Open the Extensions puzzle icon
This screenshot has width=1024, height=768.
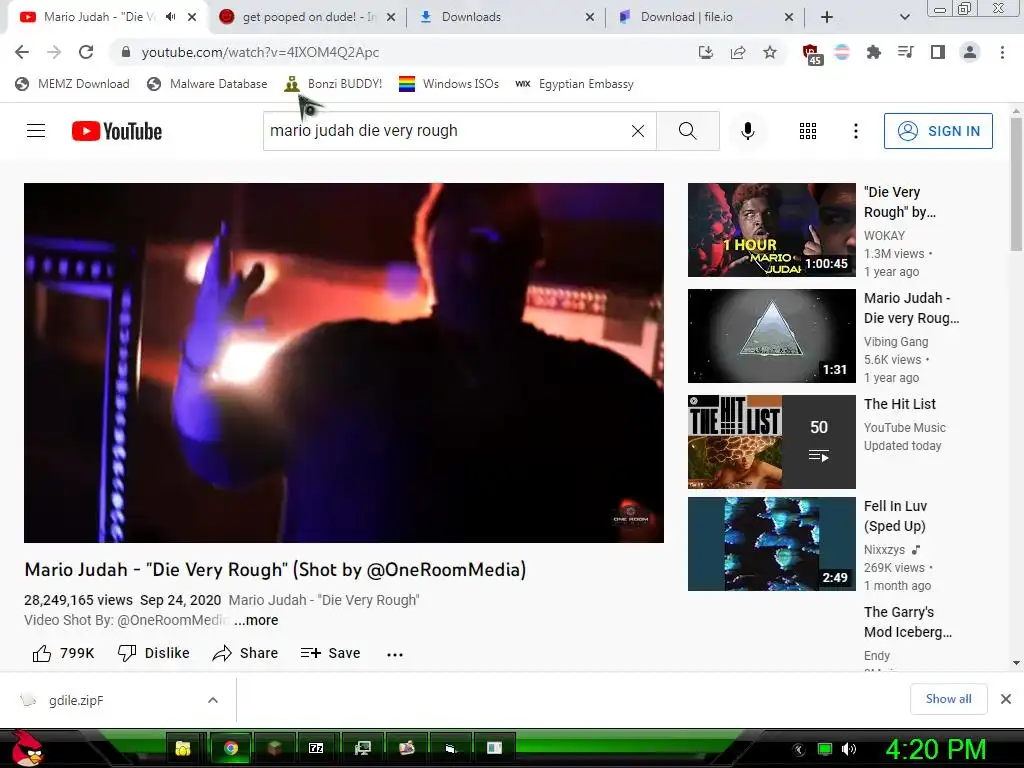click(874, 52)
